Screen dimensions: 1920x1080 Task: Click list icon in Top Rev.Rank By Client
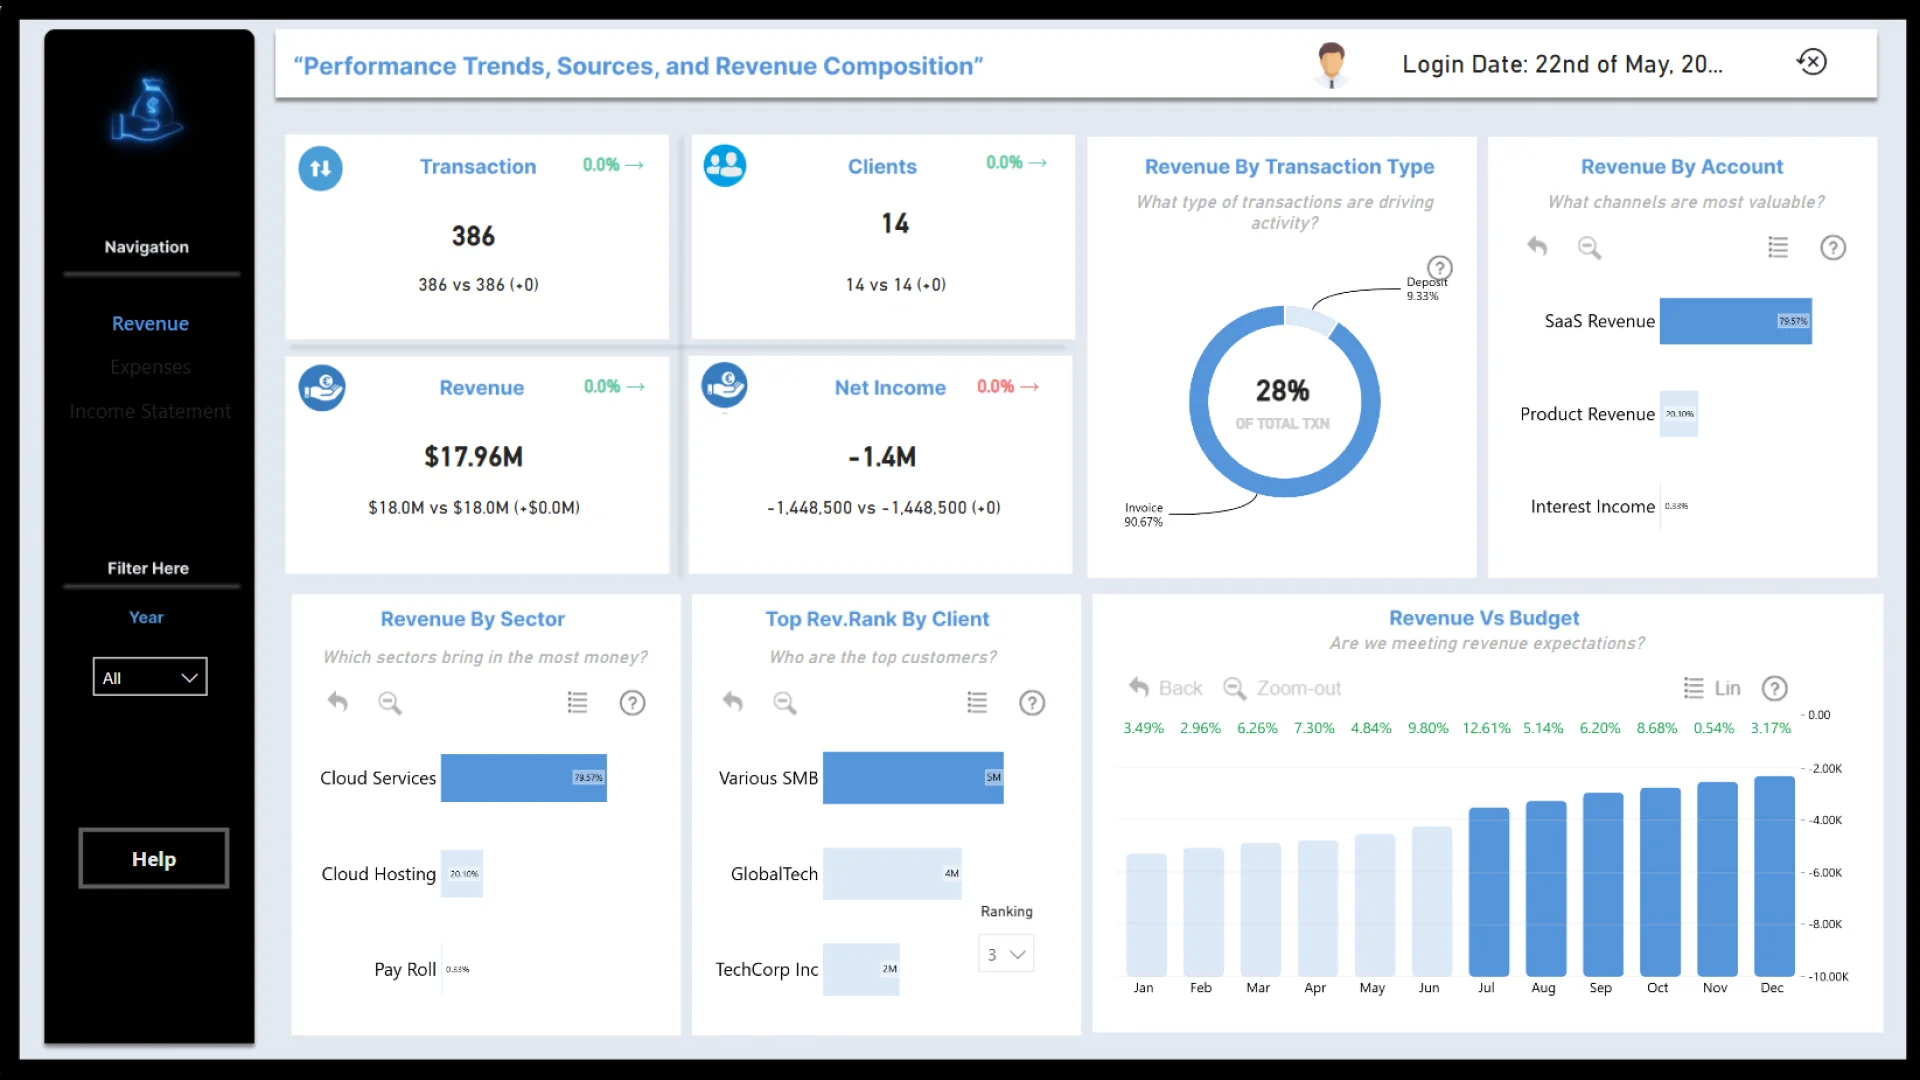click(977, 703)
